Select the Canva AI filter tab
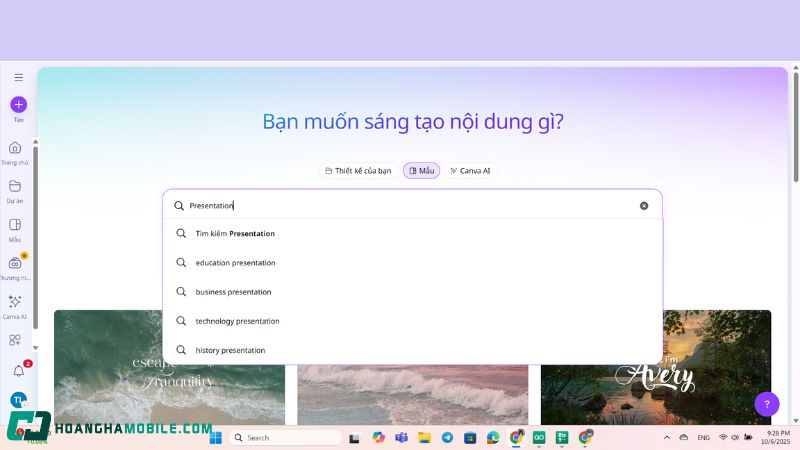This screenshot has width=800, height=450. tap(470, 171)
